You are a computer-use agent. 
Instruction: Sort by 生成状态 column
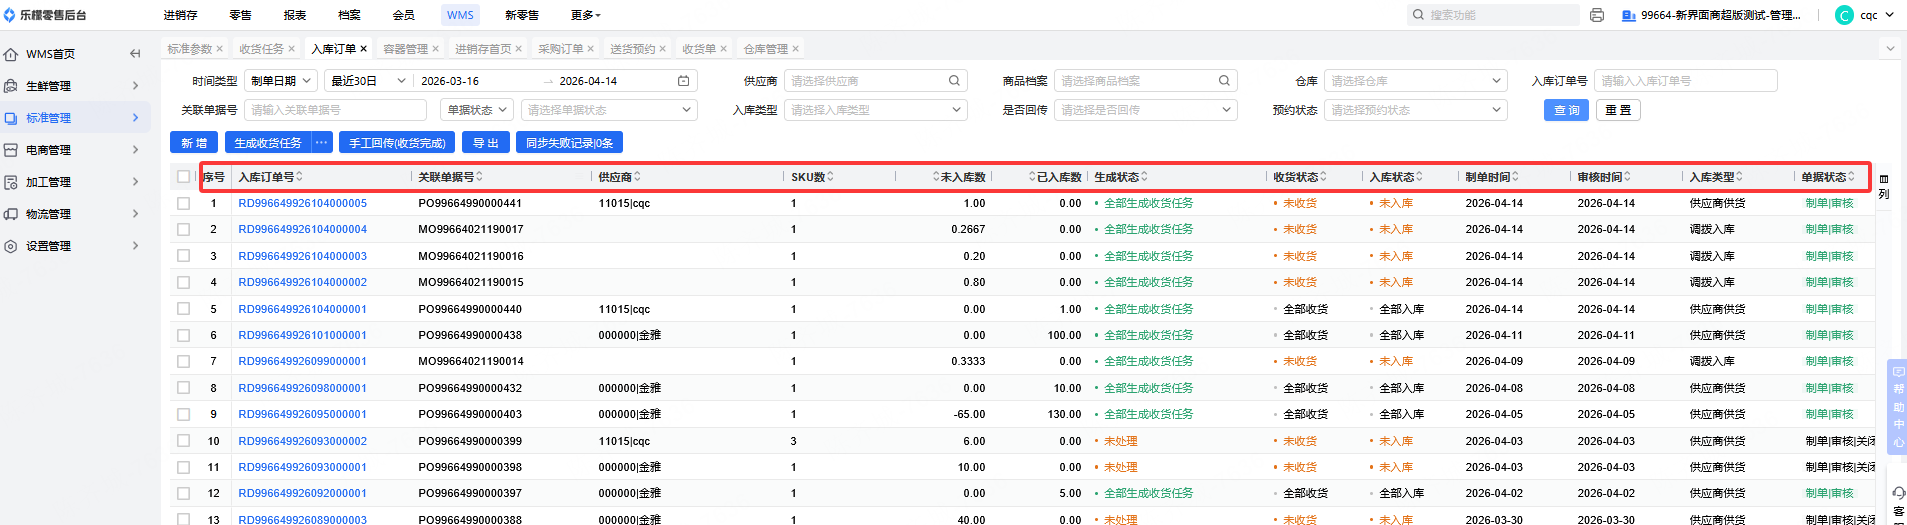click(x=1144, y=177)
